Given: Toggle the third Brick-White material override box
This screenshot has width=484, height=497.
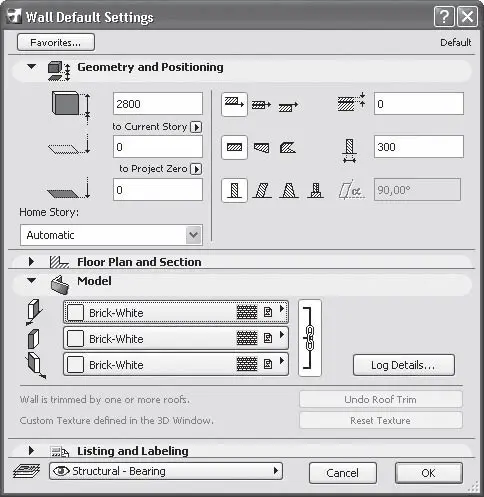Looking at the screenshot, I should [x=76, y=365].
